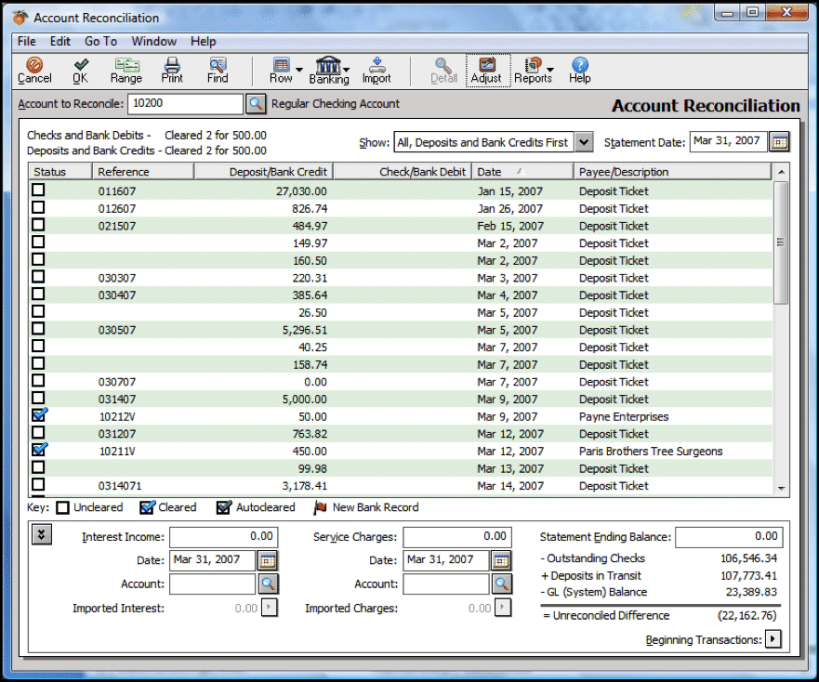This screenshot has width=819, height=682.
Task: Click the Imported Charges arrow button
Action: coord(503,607)
